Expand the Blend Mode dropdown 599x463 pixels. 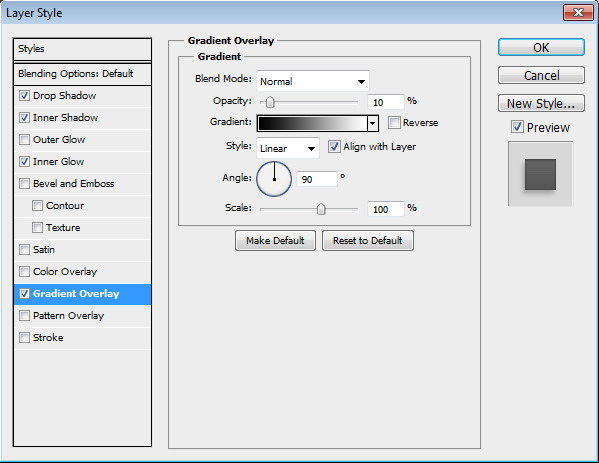point(313,81)
